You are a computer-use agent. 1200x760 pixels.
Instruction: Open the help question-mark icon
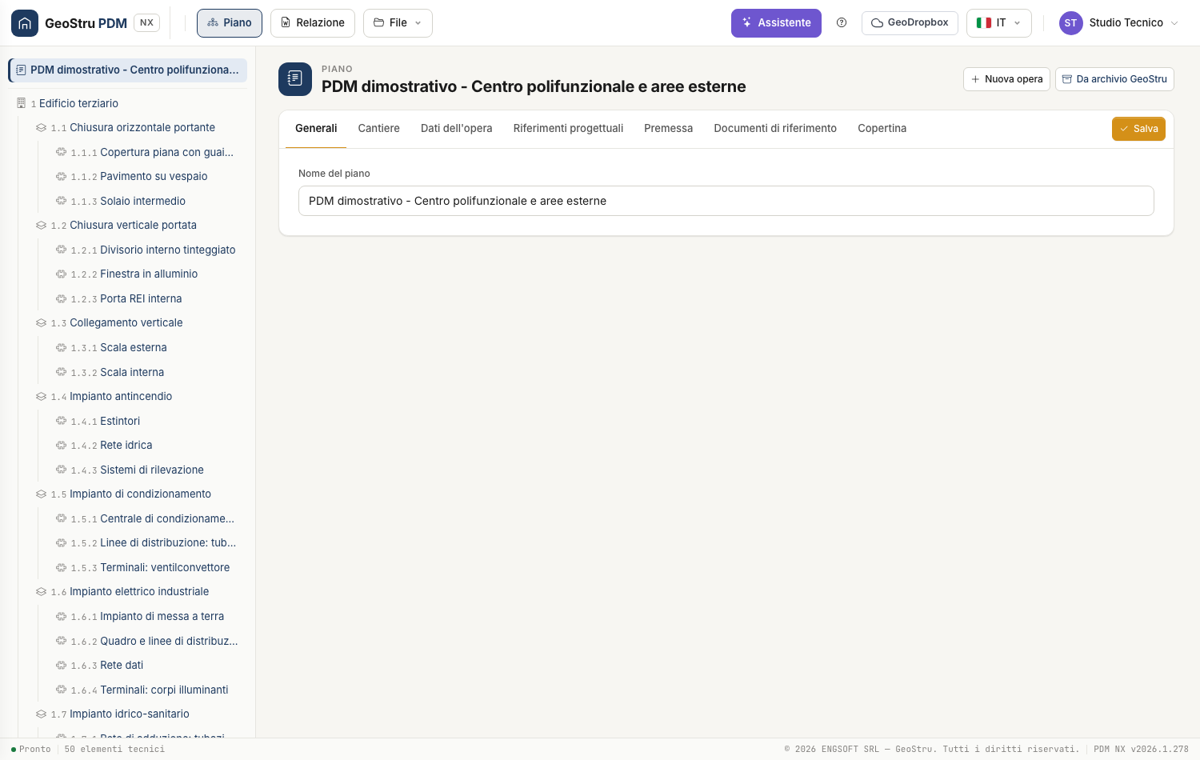click(842, 23)
